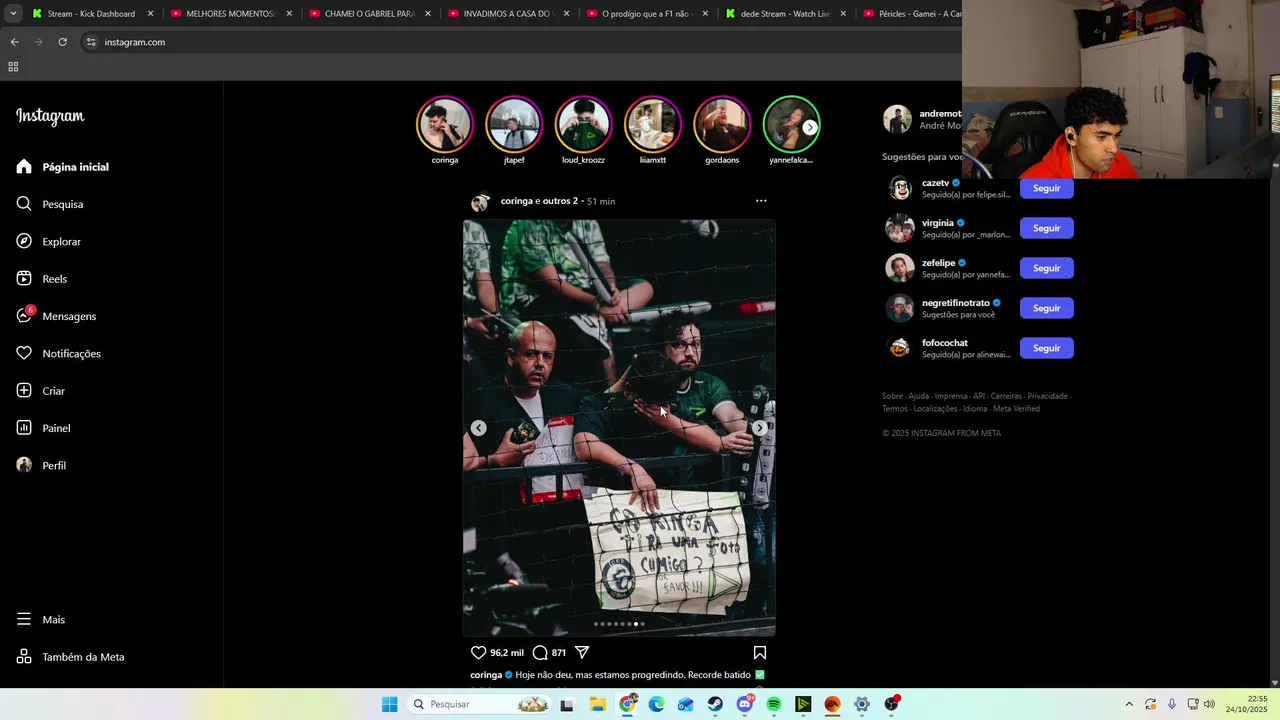
Task: Reload the Instagram page
Action: pos(63,42)
